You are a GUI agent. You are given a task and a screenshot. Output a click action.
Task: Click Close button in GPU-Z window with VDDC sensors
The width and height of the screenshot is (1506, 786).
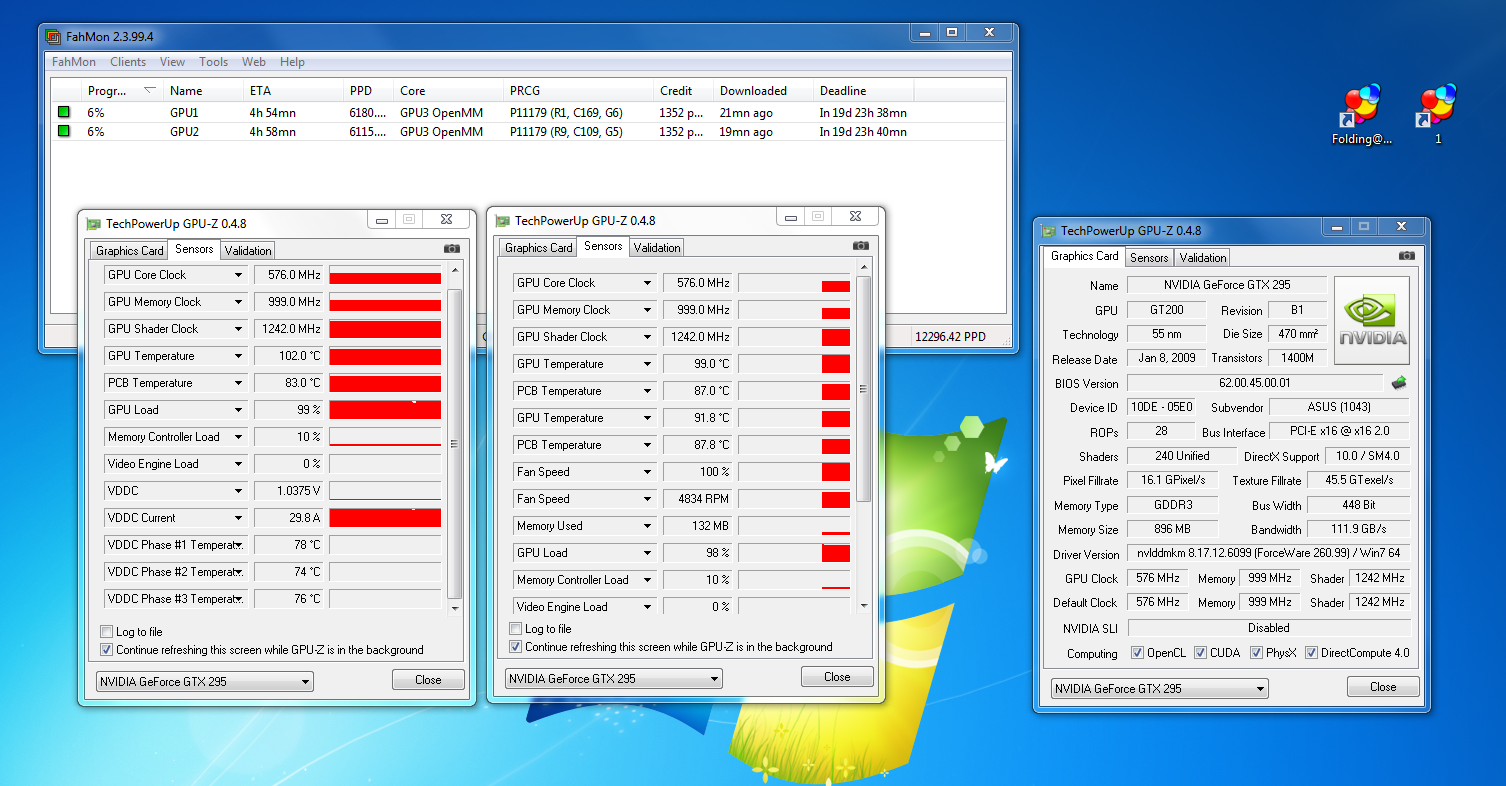428,680
